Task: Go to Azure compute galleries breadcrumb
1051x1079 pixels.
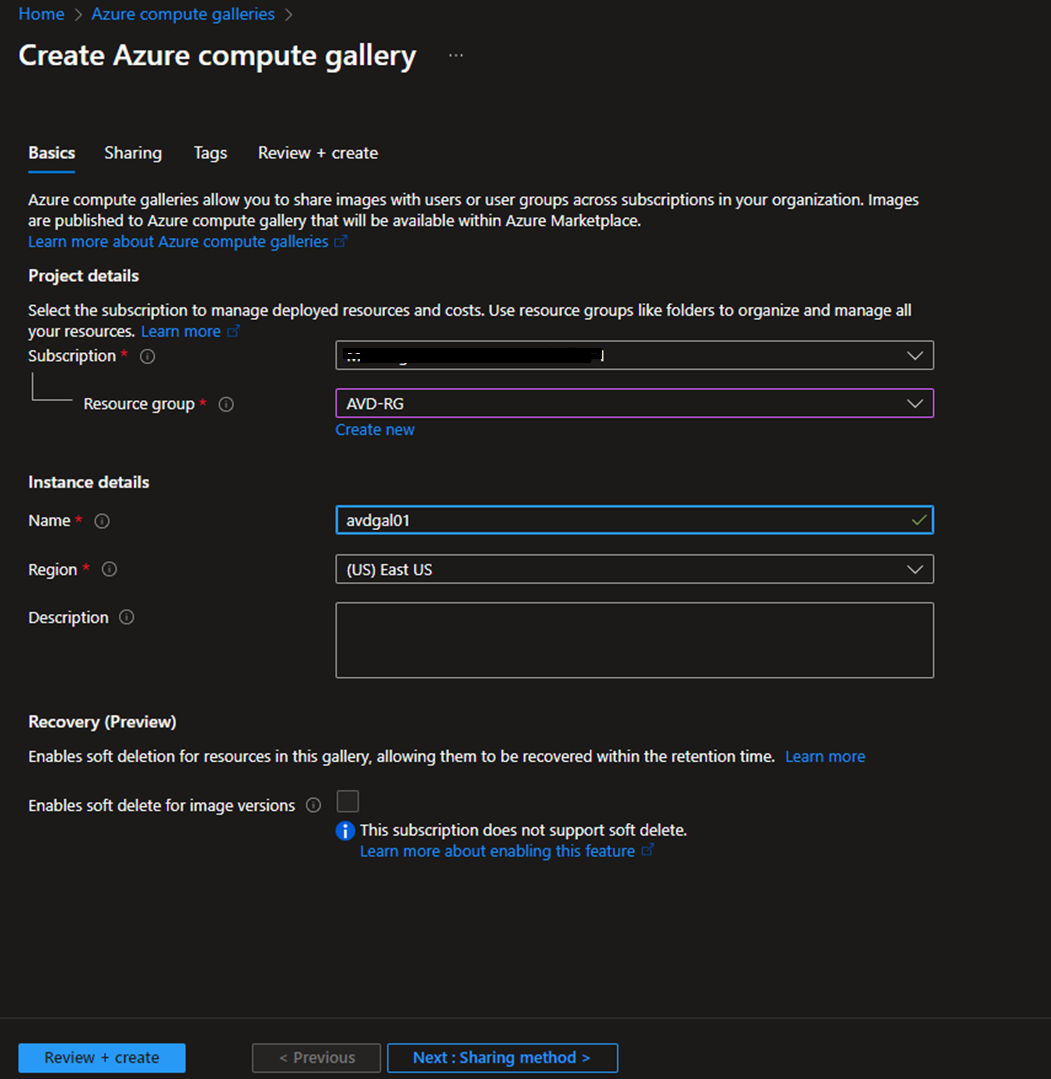Action: (x=183, y=14)
